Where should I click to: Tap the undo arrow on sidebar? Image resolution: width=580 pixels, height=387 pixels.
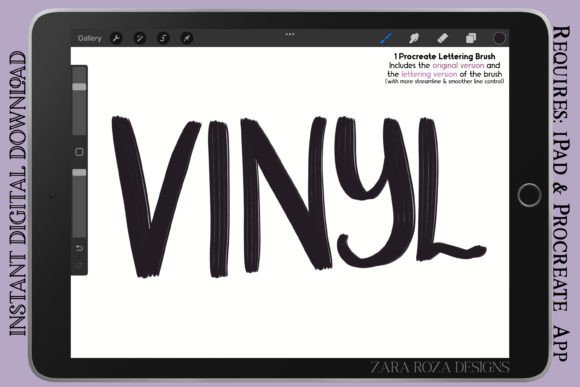point(79,248)
